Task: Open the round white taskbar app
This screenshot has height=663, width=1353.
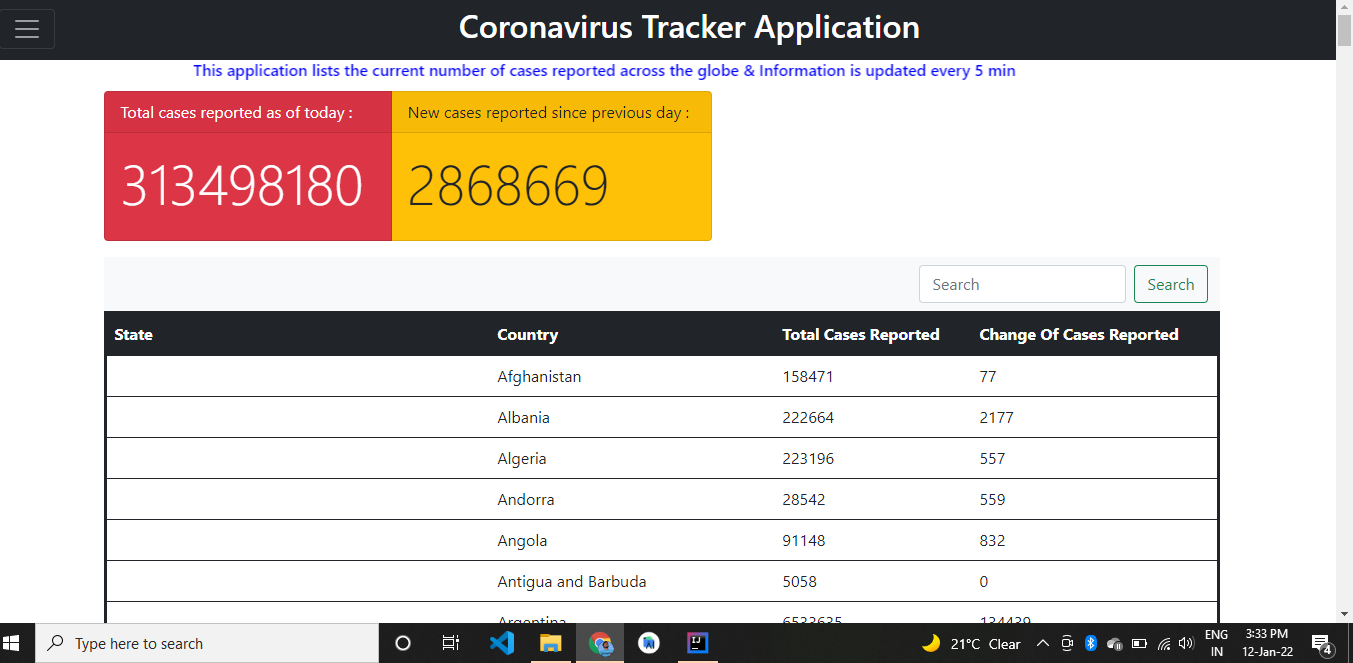Action: [x=649, y=643]
